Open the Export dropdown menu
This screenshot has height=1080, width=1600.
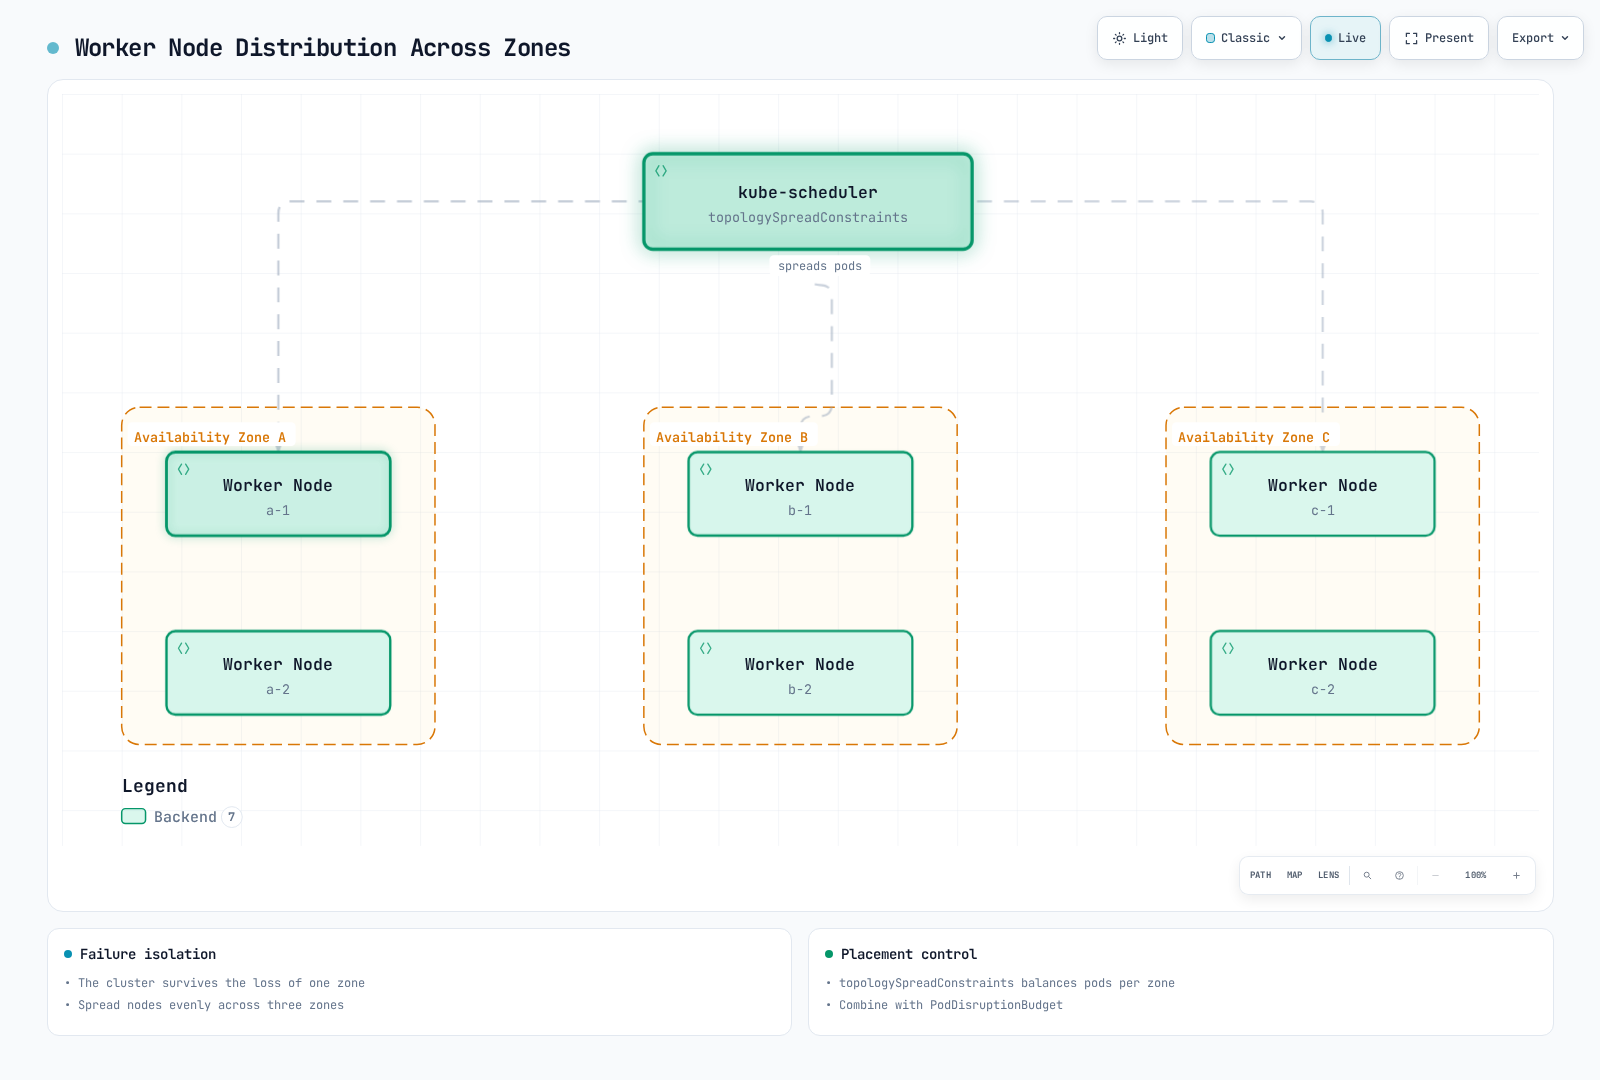[1540, 38]
